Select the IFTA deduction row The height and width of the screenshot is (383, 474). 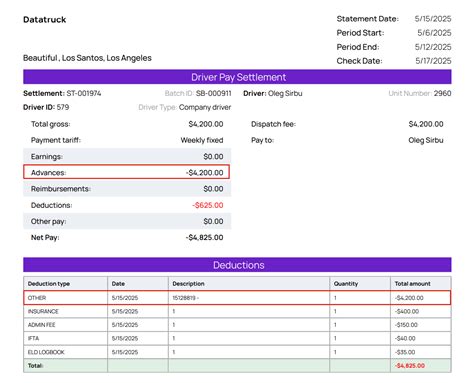pos(237,338)
